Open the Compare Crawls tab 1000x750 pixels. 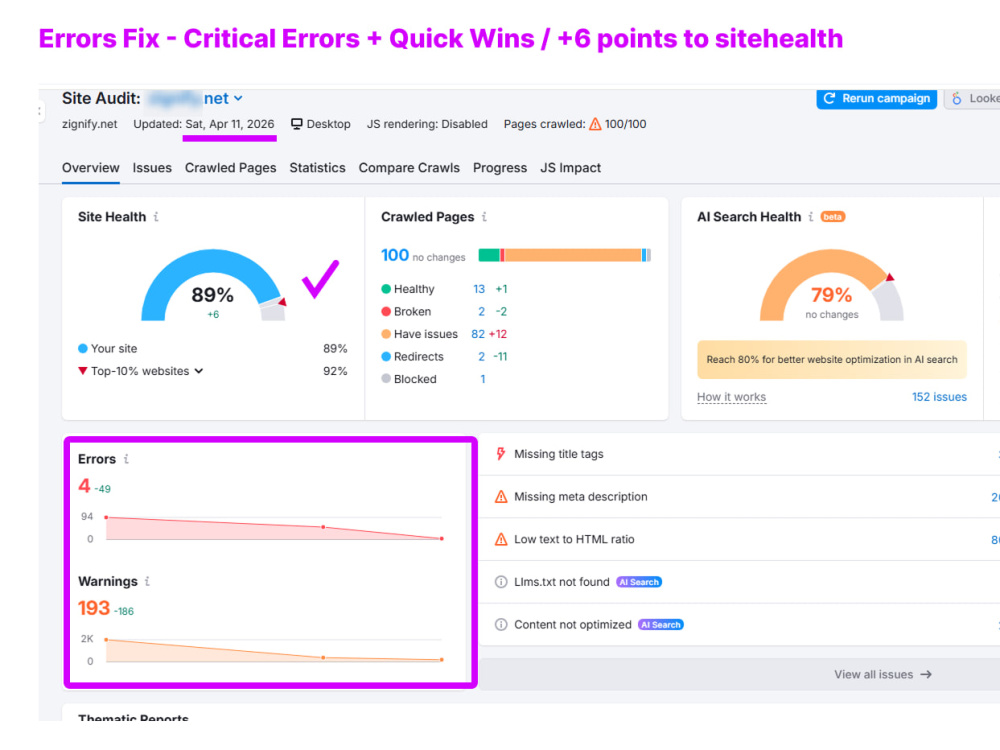(x=409, y=168)
